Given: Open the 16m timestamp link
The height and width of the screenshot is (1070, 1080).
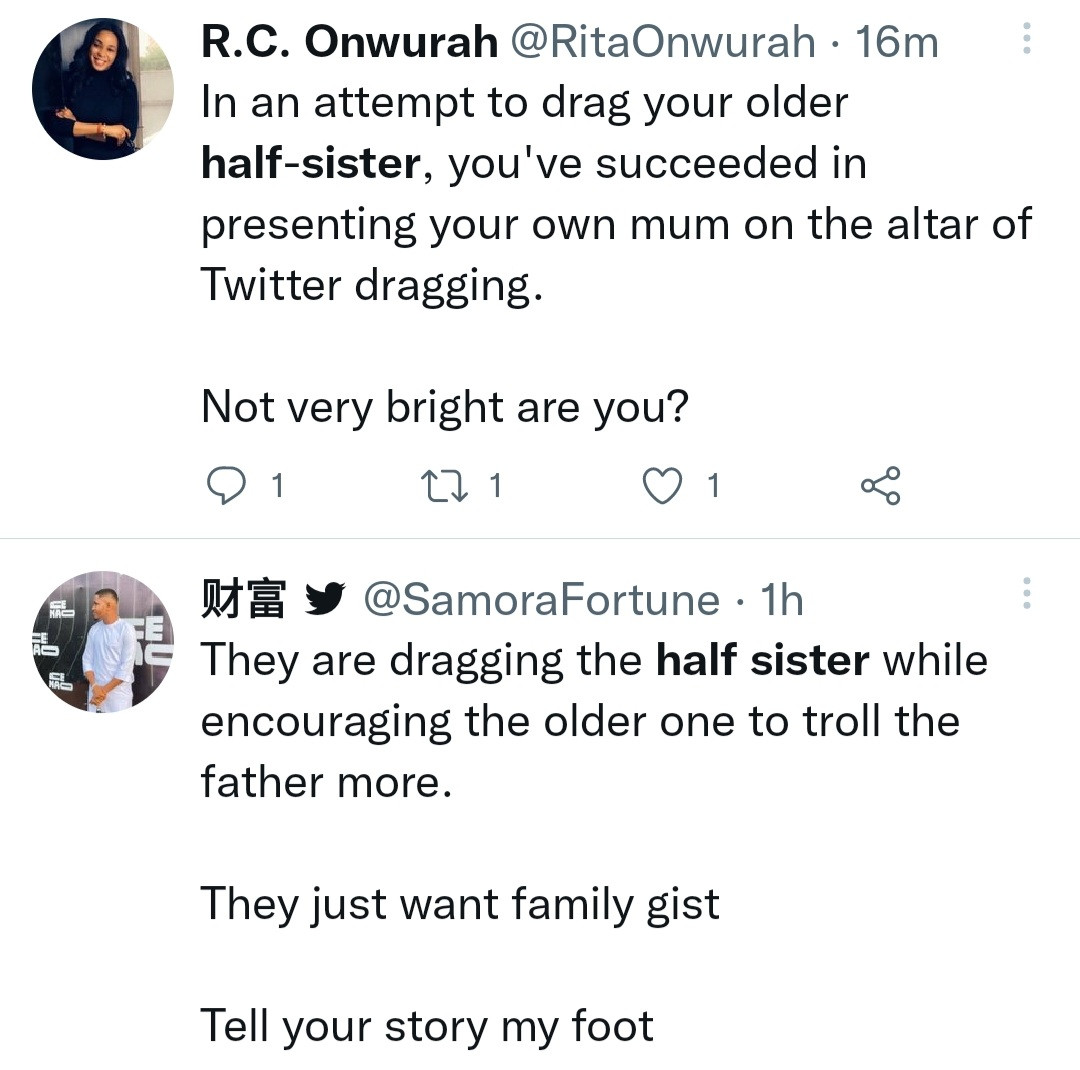Looking at the screenshot, I should coord(897,42).
